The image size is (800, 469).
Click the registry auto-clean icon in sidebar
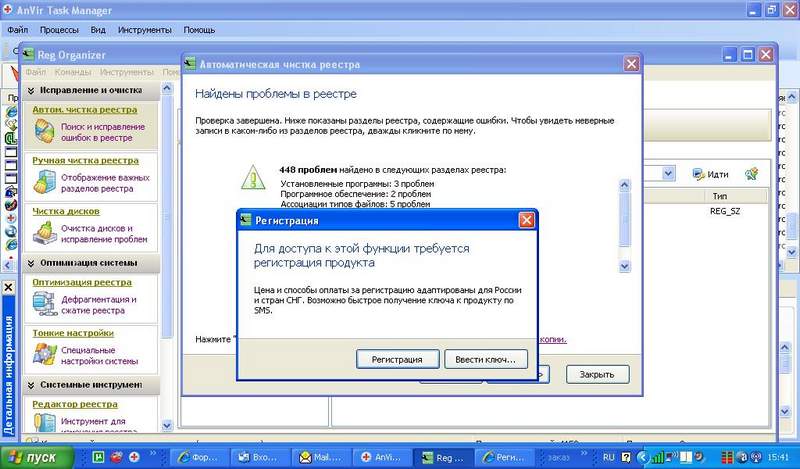(44, 131)
